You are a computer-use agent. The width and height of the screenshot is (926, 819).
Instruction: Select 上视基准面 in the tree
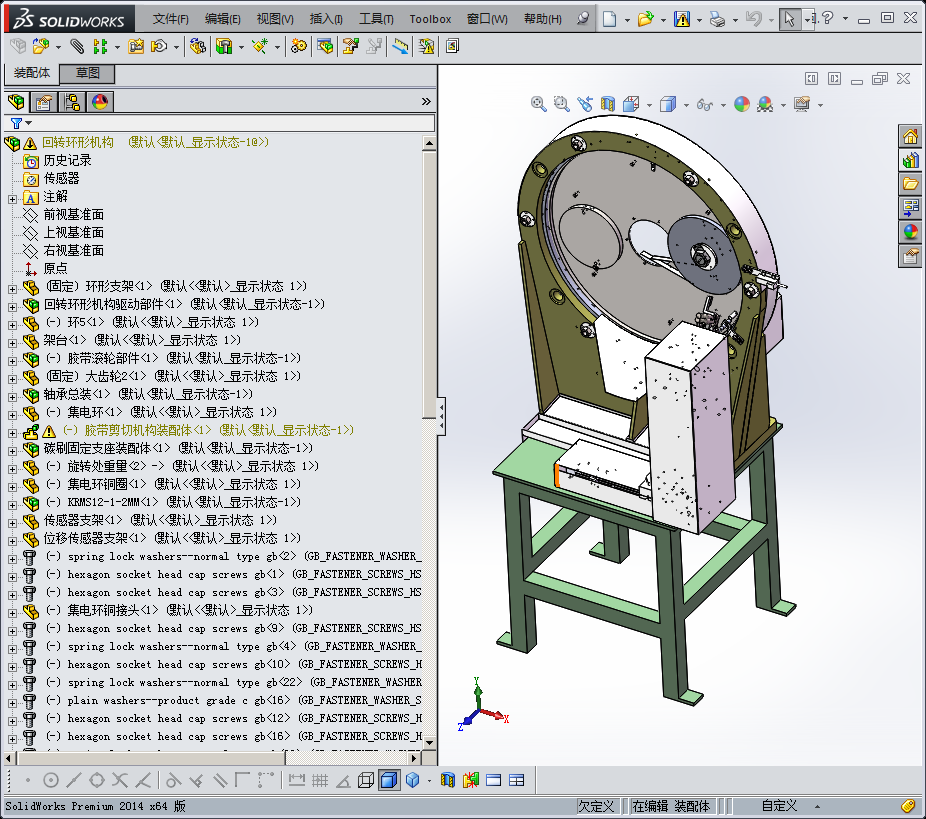[73, 232]
